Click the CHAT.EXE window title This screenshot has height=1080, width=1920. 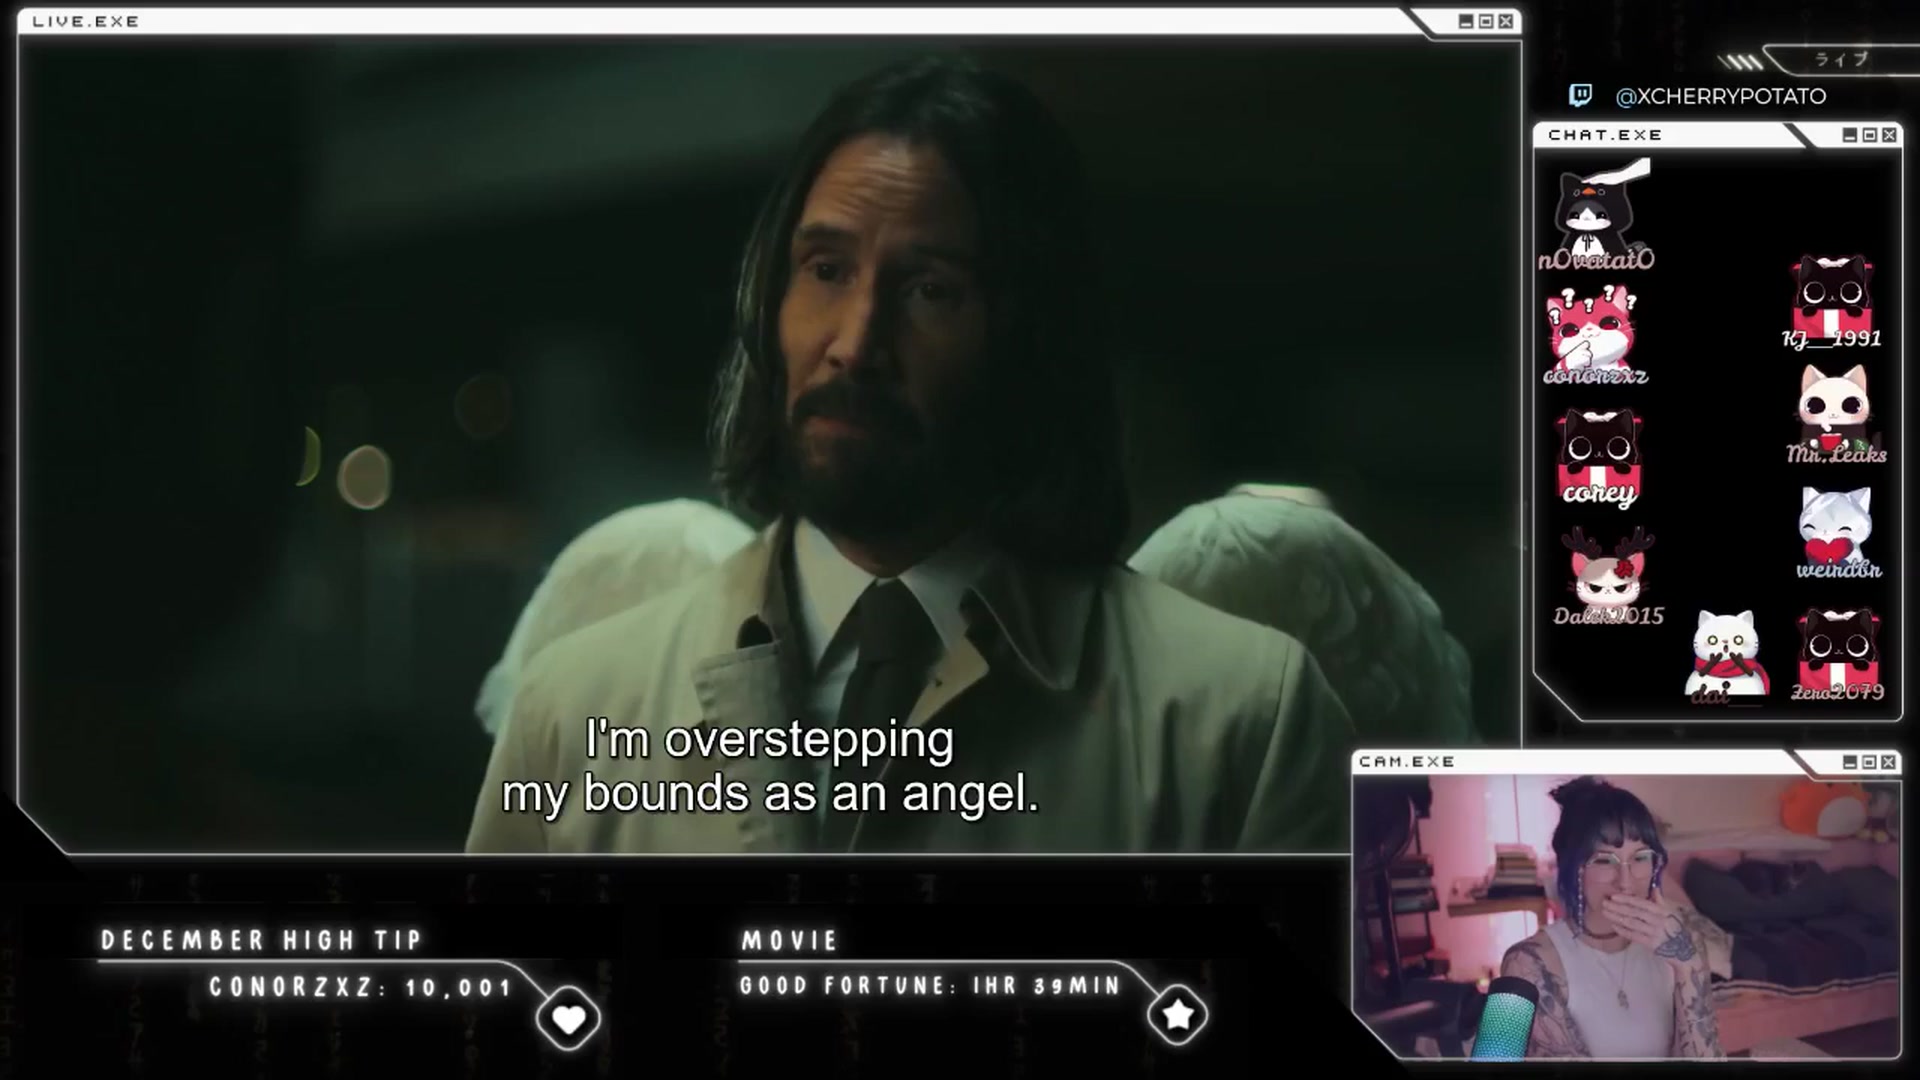pyautogui.click(x=1605, y=135)
